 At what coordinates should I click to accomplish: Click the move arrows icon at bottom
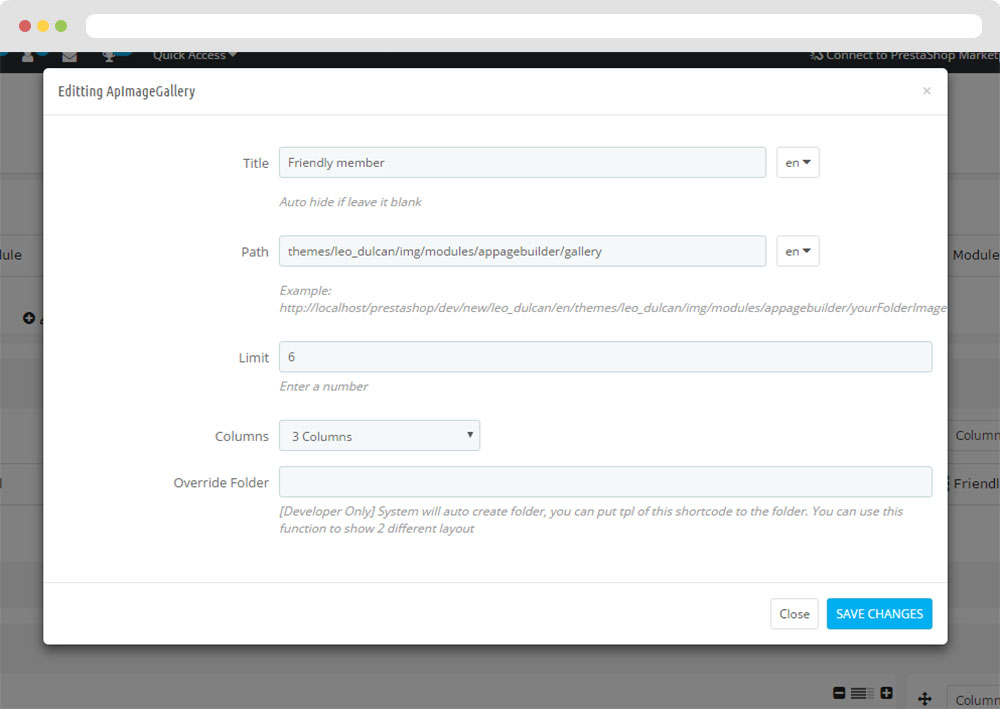tap(925, 699)
